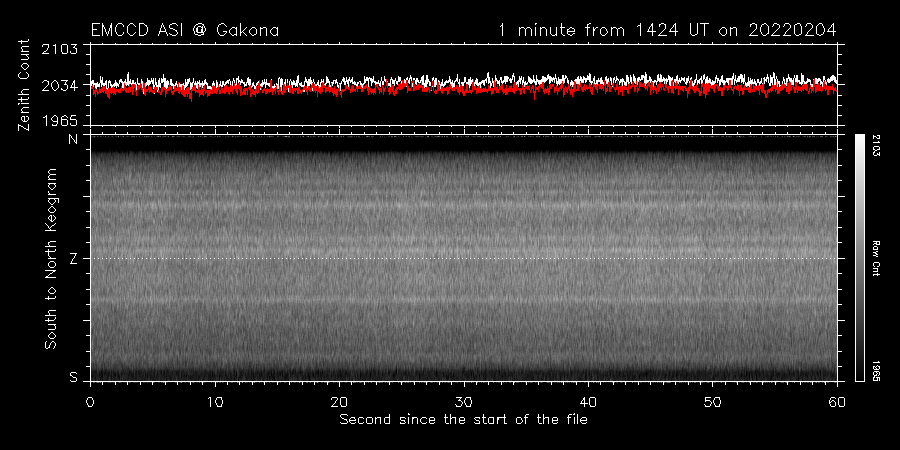Image resolution: width=900 pixels, height=450 pixels.
Task: Click the 'N' north keogram label
Action: [x=73, y=138]
